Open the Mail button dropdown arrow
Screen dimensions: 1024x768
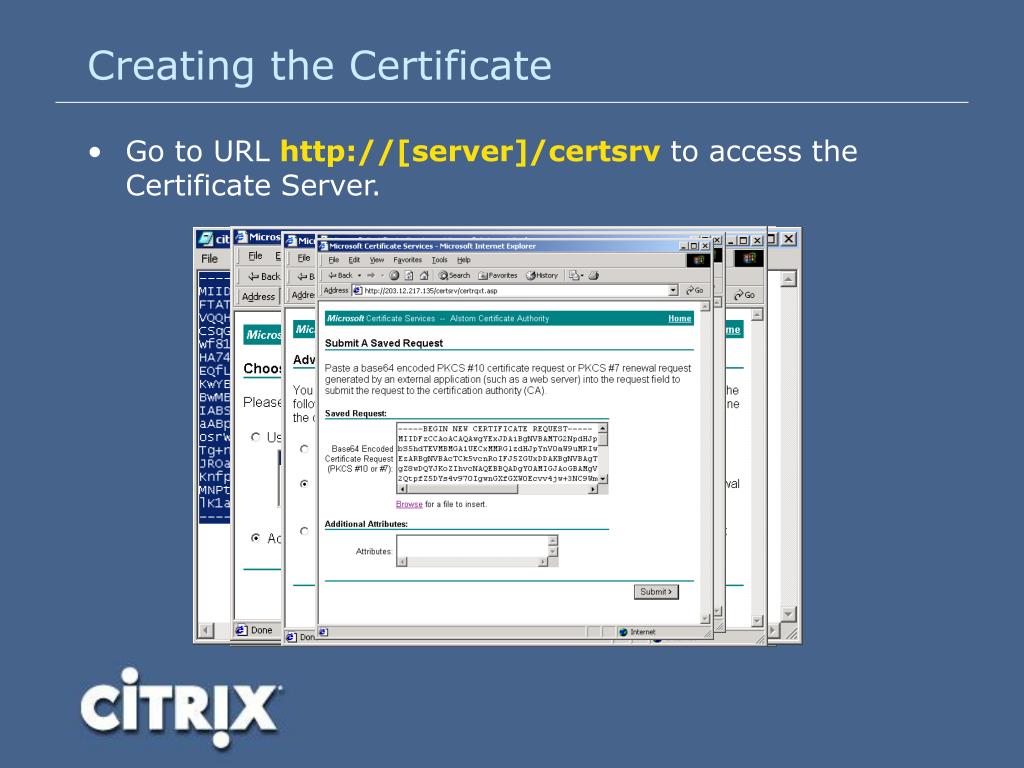(582, 276)
